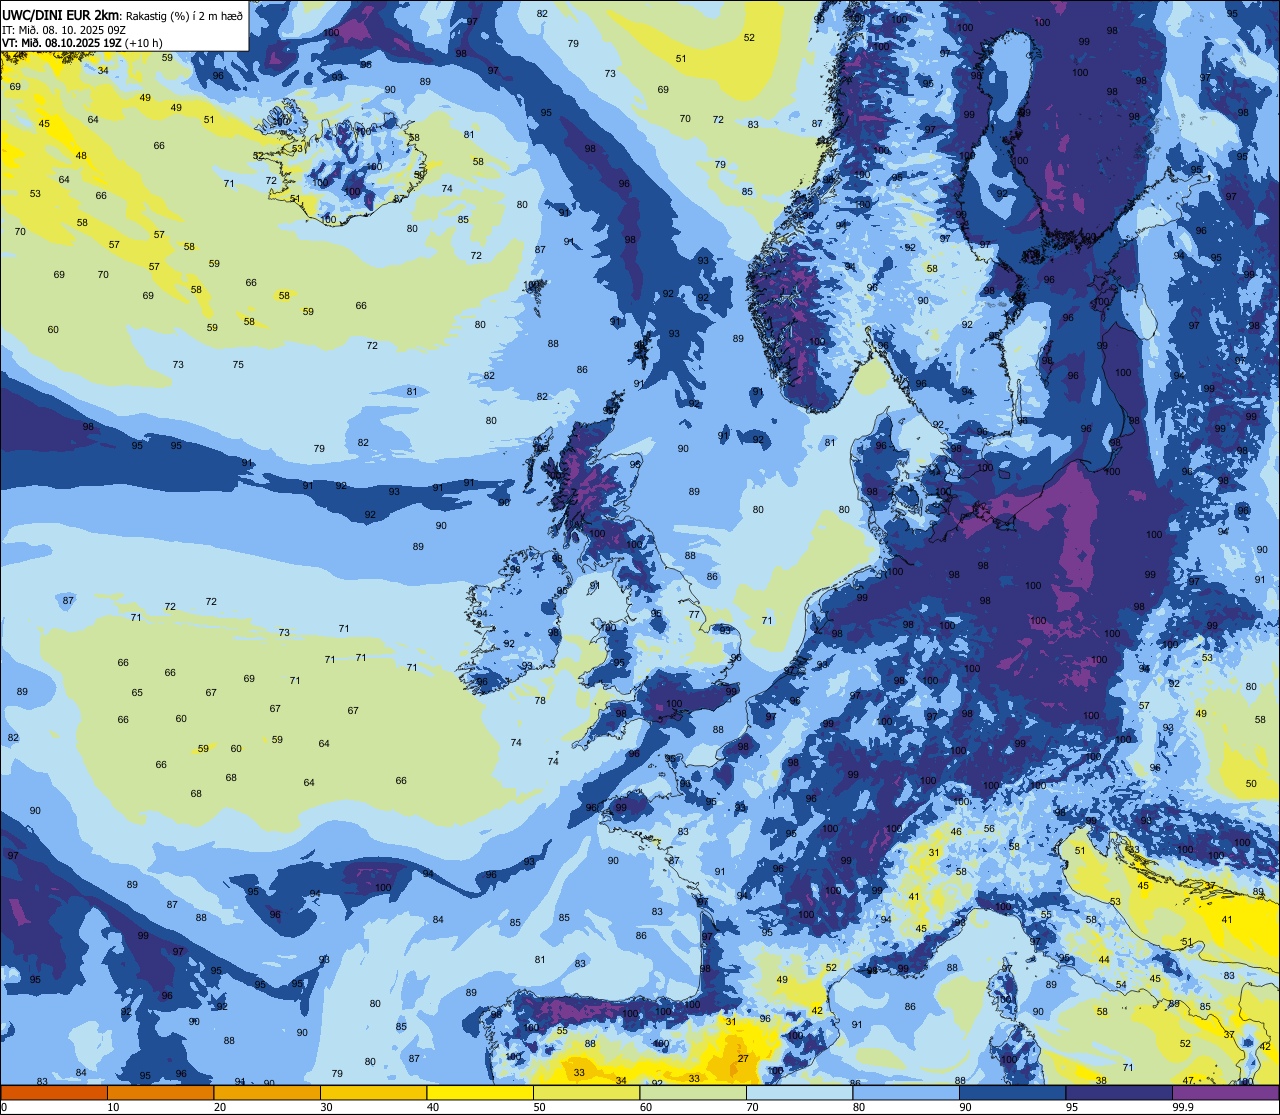The image size is (1280, 1115).
Task: Click the purple legend swatch above 99.9%
Action: (x=1225, y=1092)
